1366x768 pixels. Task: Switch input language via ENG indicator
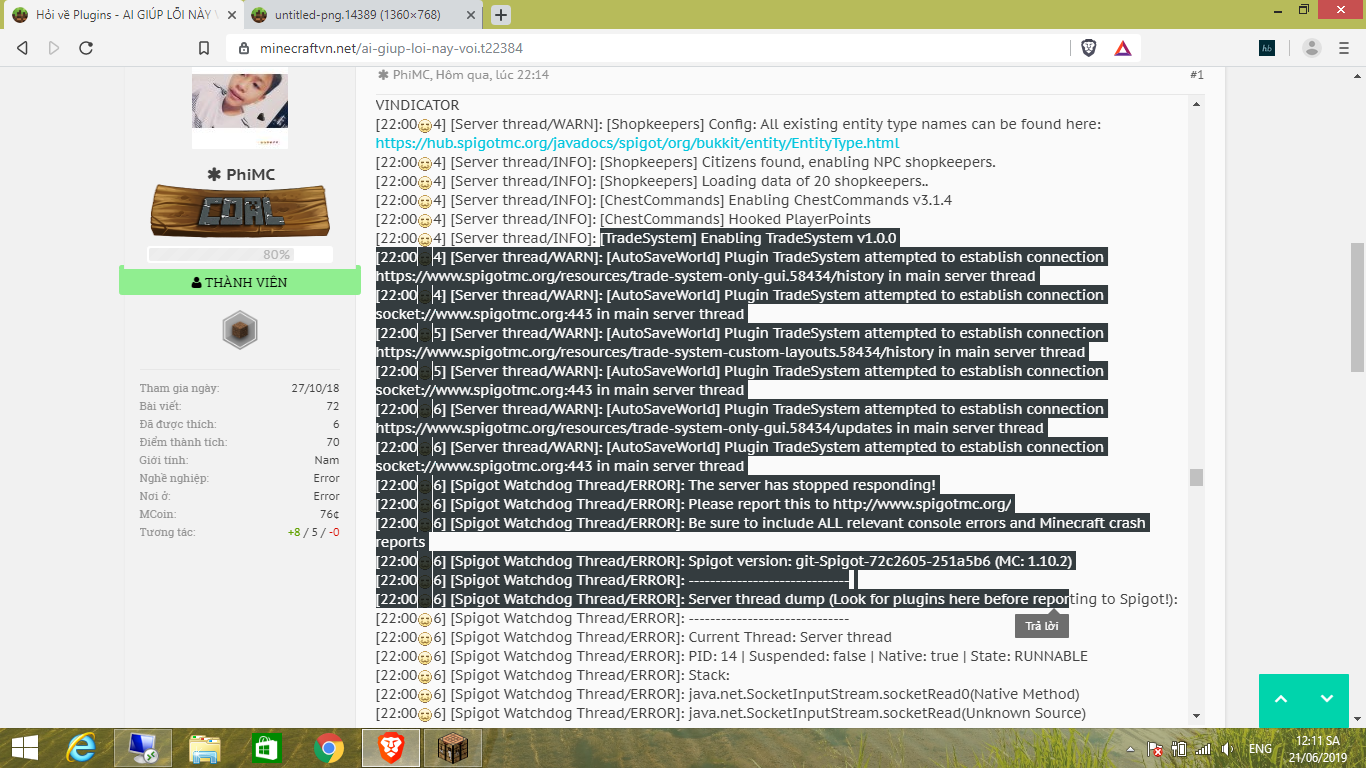tap(1260, 749)
